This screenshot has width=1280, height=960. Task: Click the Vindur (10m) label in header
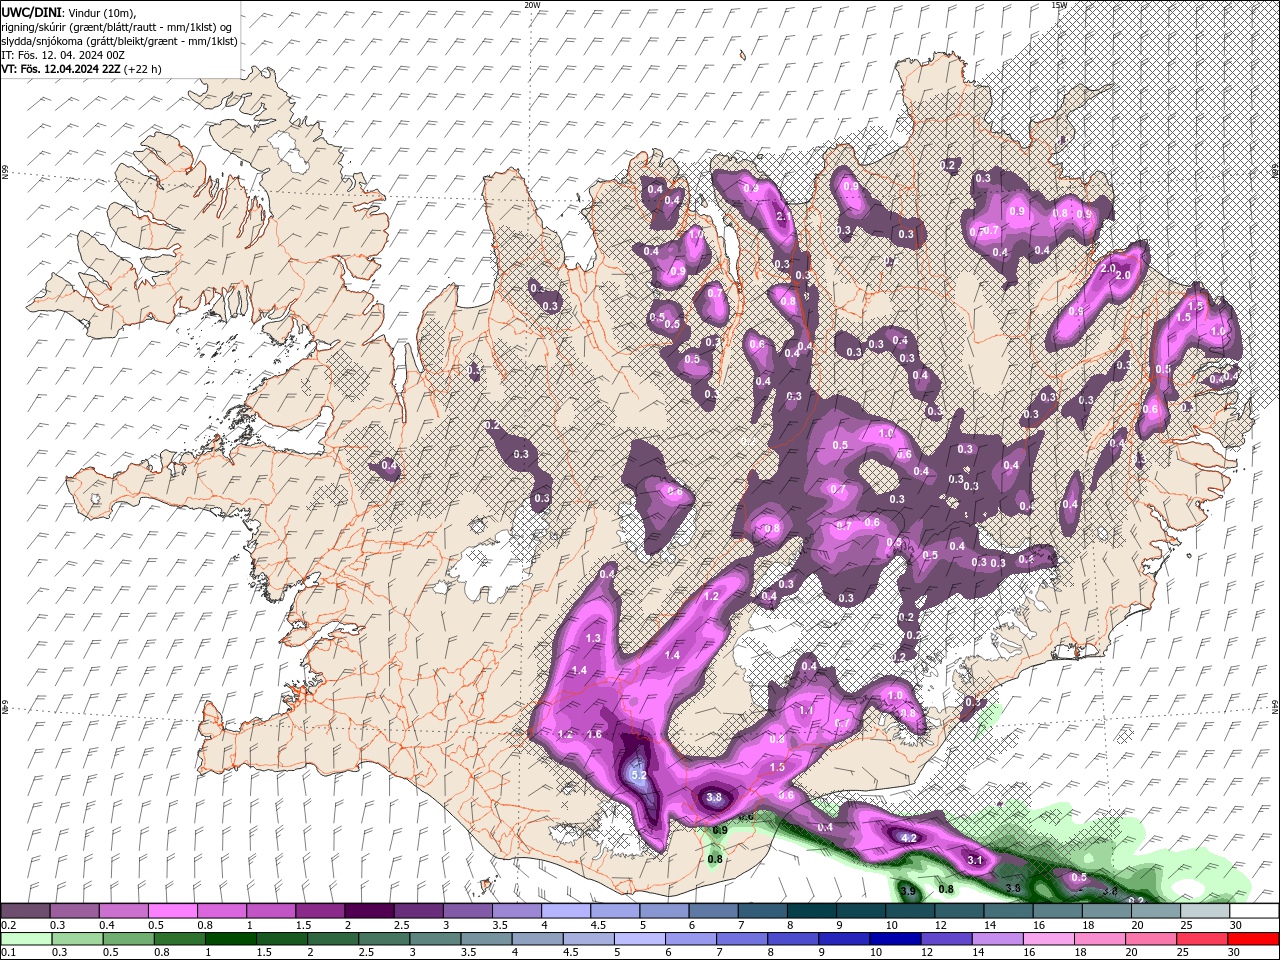click(x=104, y=12)
